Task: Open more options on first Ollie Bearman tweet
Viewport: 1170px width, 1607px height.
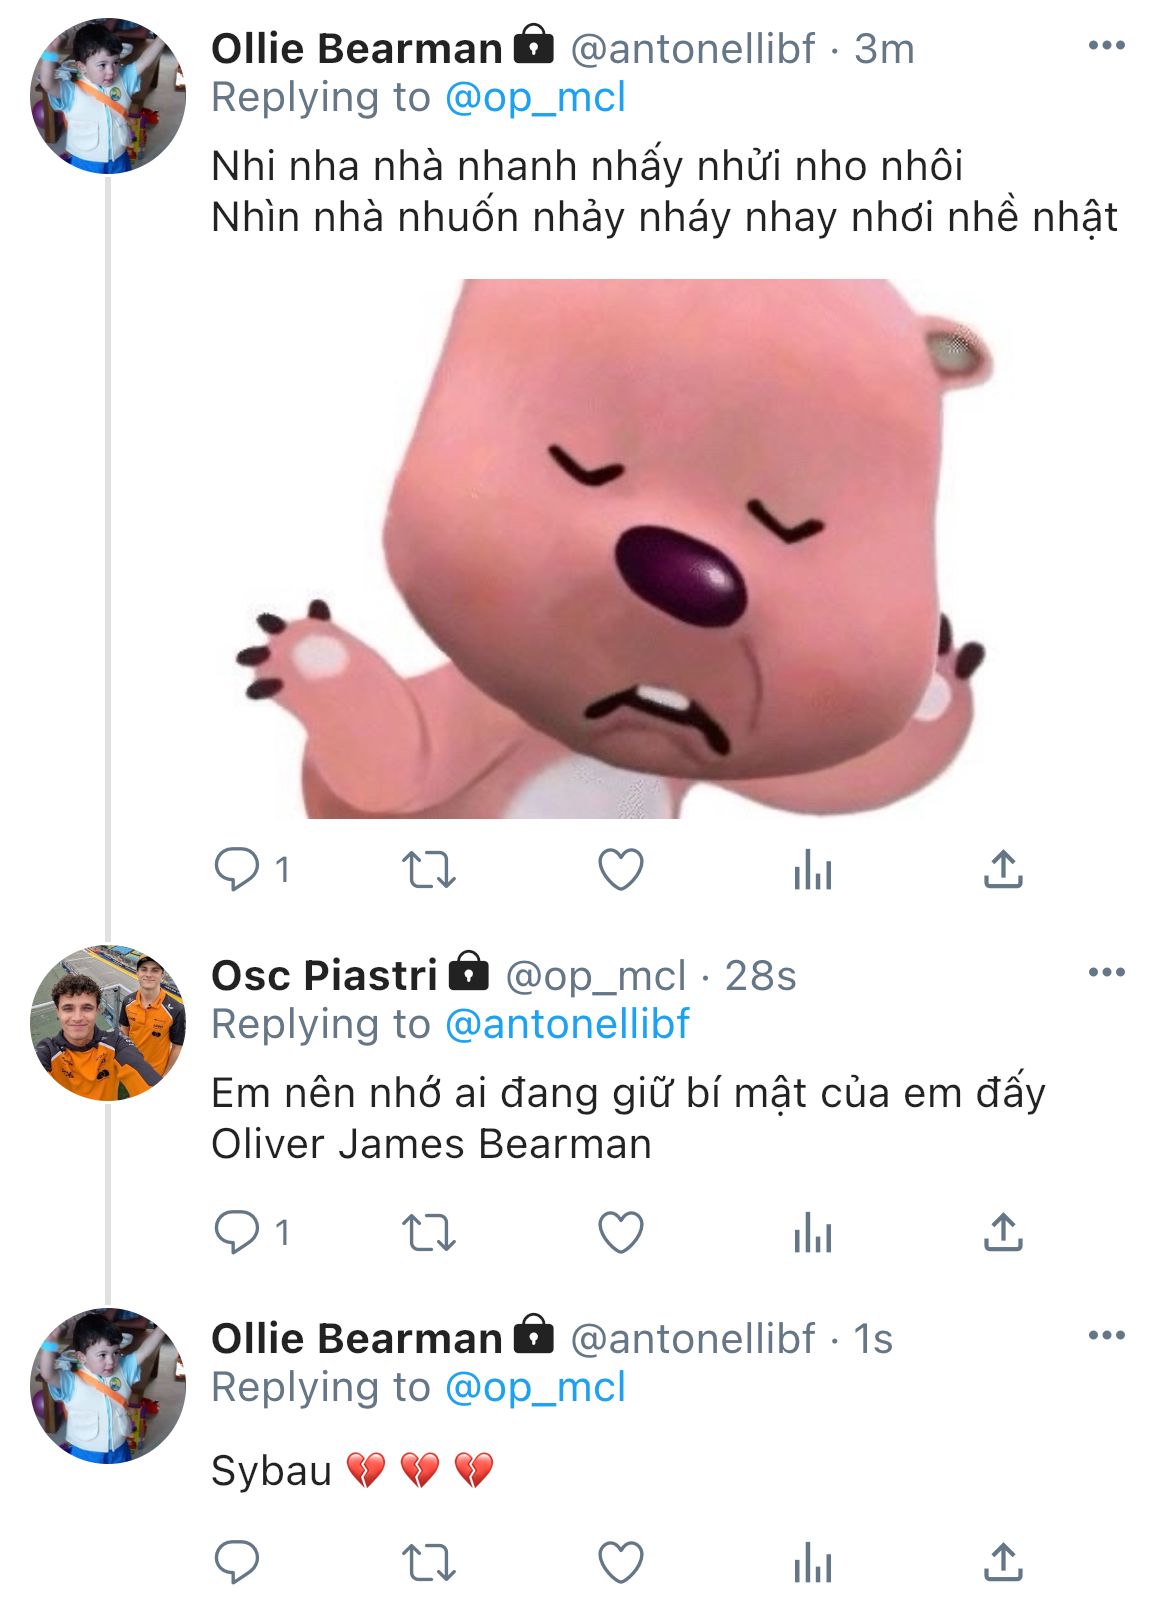Action: click(x=1106, y=46)
